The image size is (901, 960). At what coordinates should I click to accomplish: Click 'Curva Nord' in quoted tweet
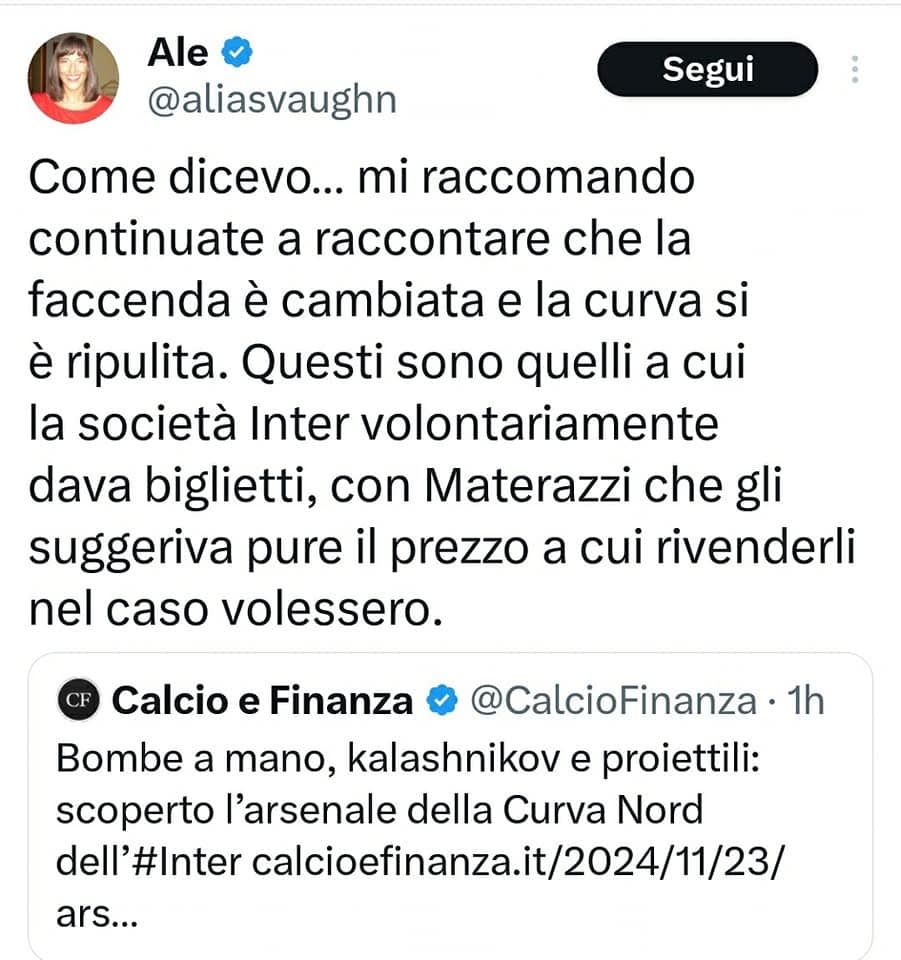[603, 810]
